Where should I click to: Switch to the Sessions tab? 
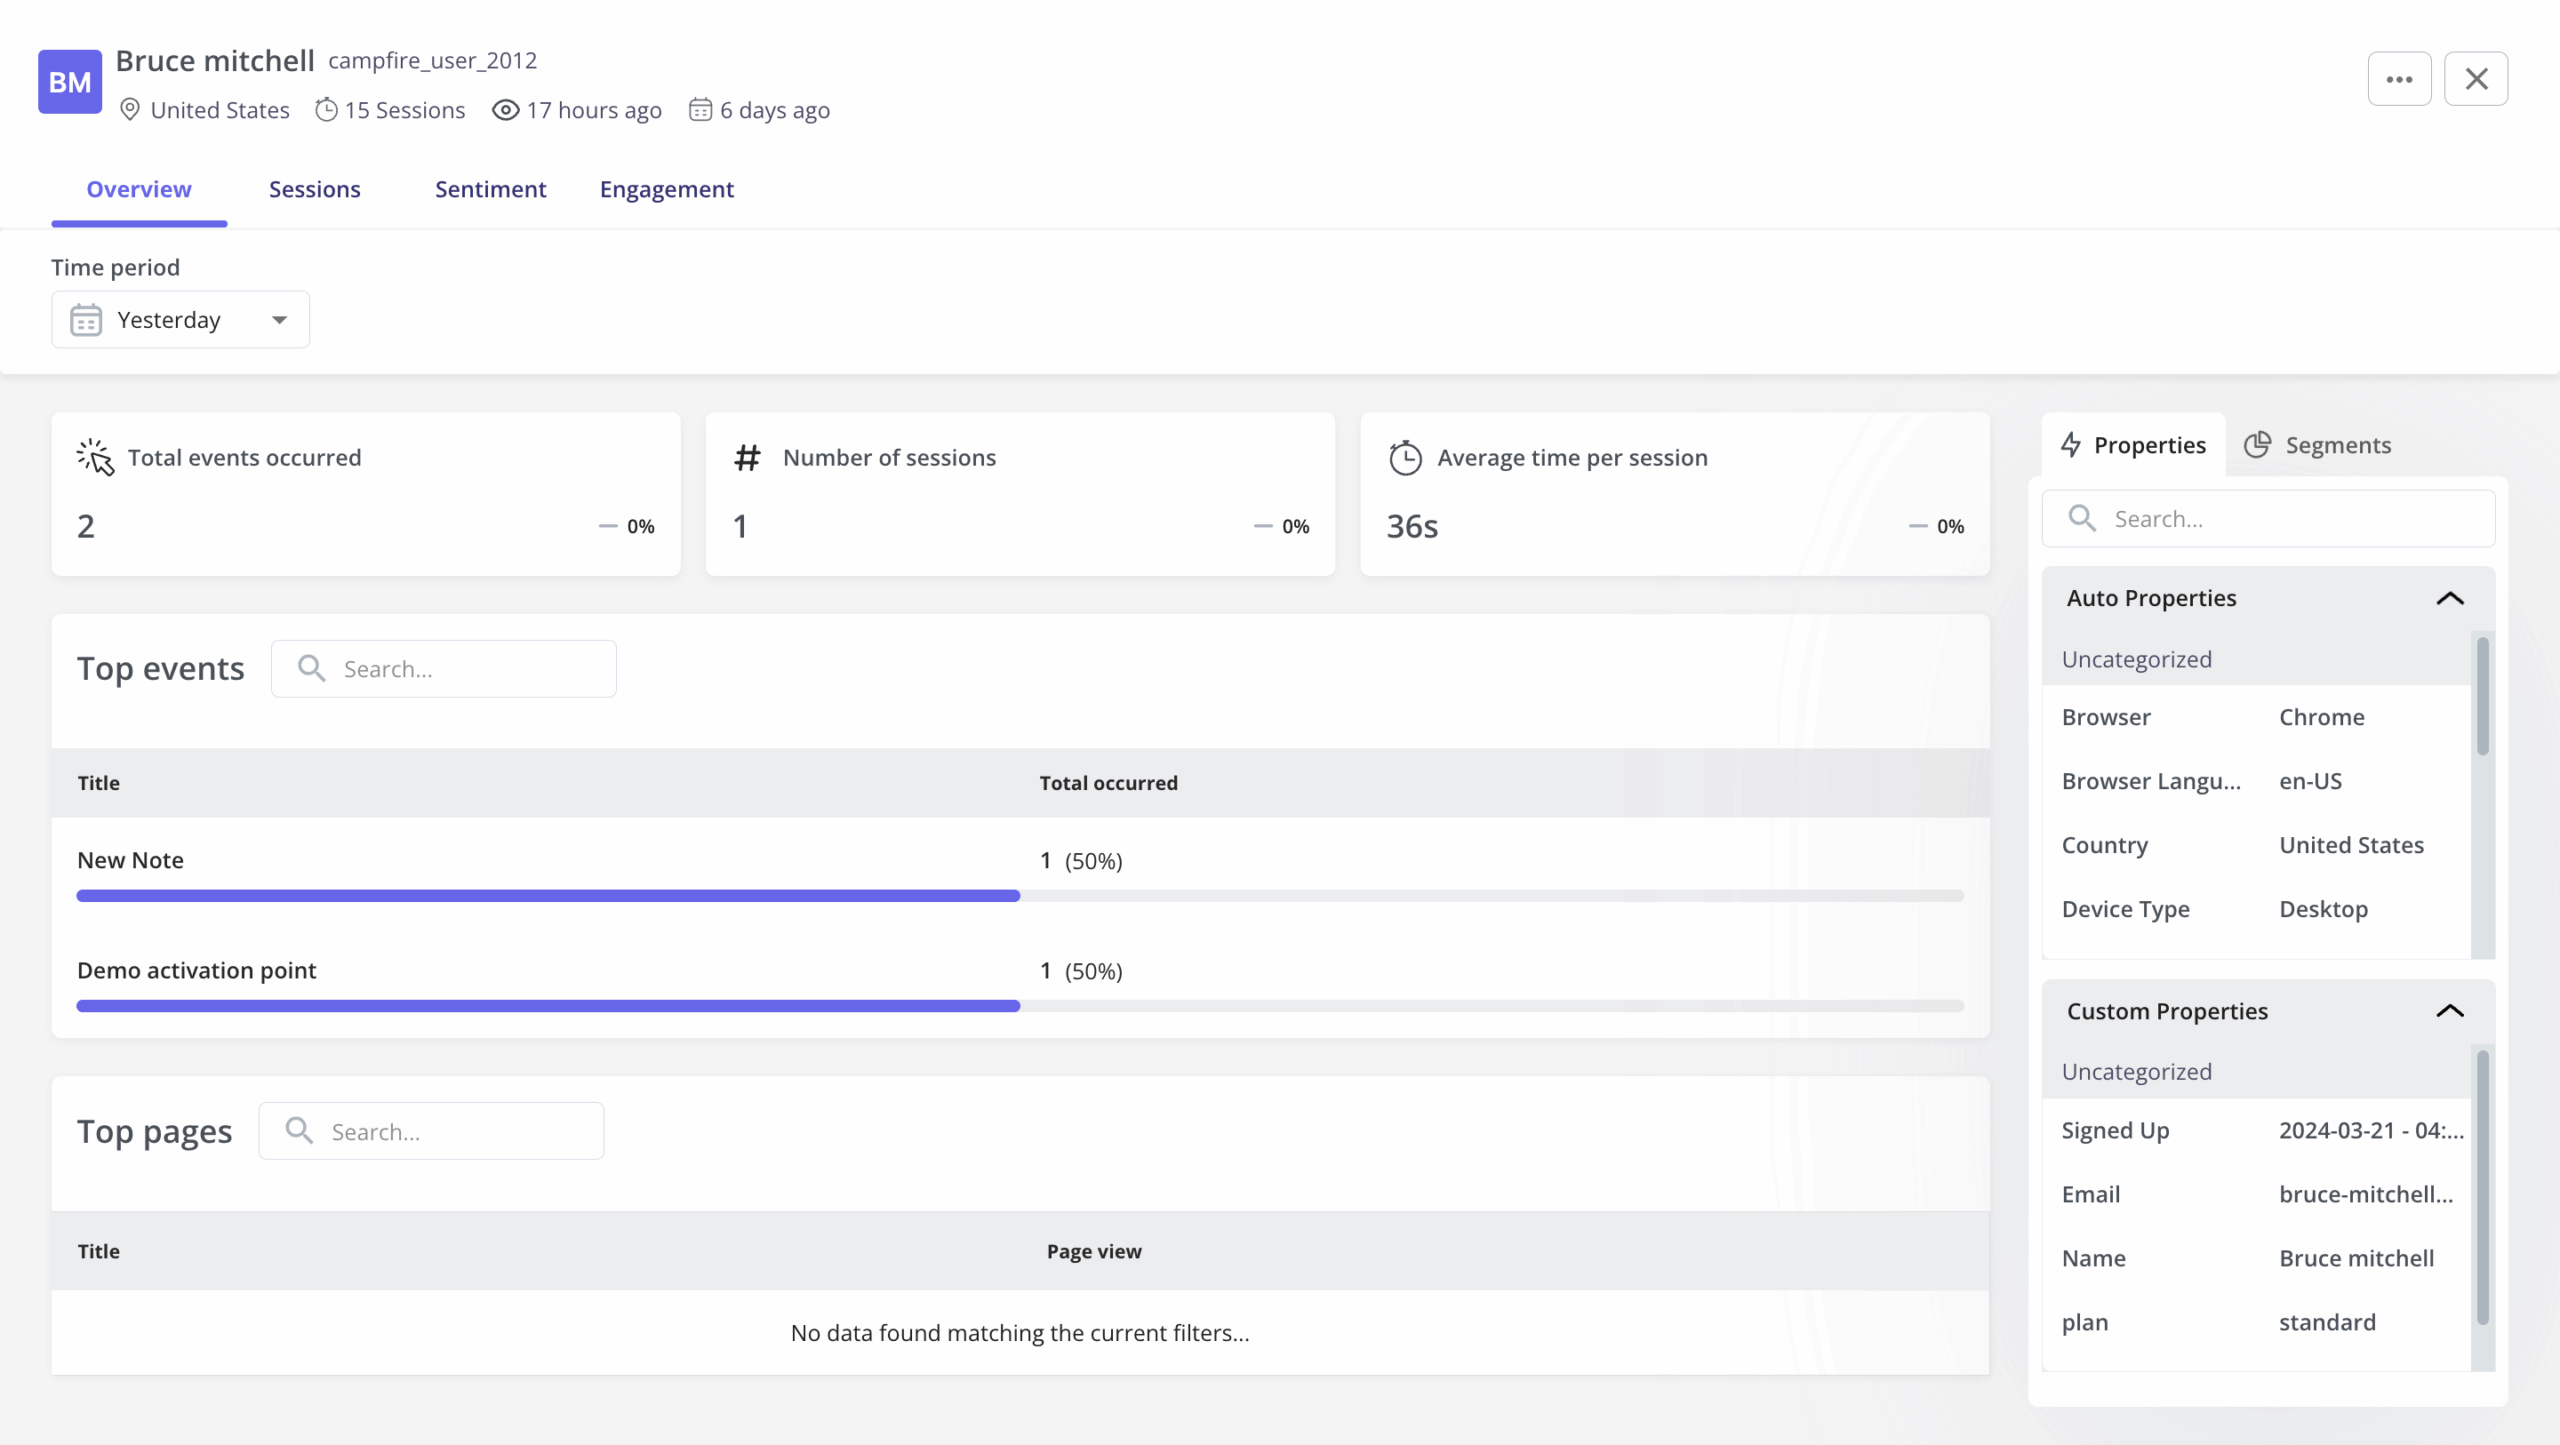315,189
